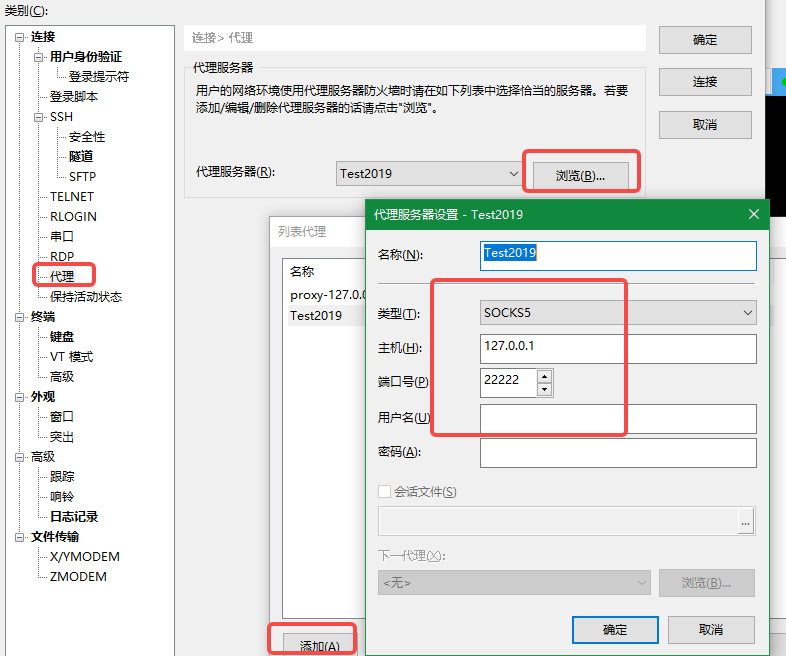Select the X/YMODEM file transfer item
The width and height of the screenshot is (786, 656).
coord(85,556)
